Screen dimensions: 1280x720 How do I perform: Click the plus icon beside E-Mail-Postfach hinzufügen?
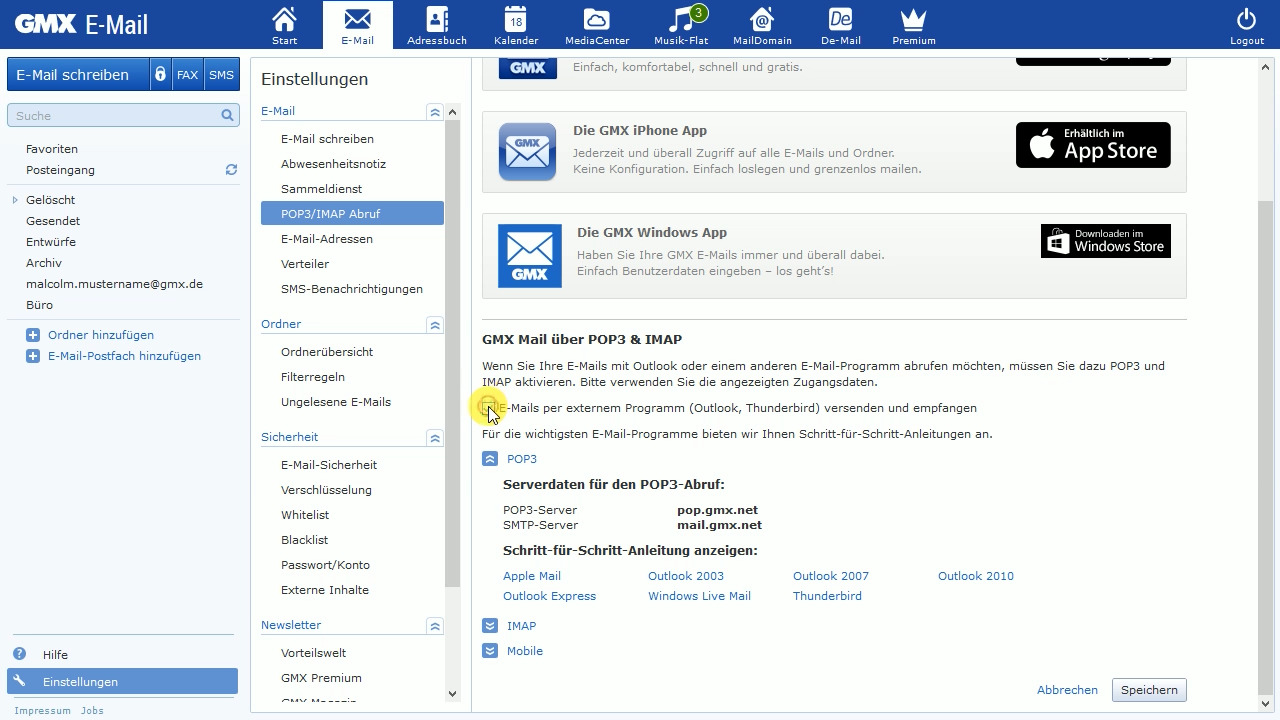click(x=33, y=356)
